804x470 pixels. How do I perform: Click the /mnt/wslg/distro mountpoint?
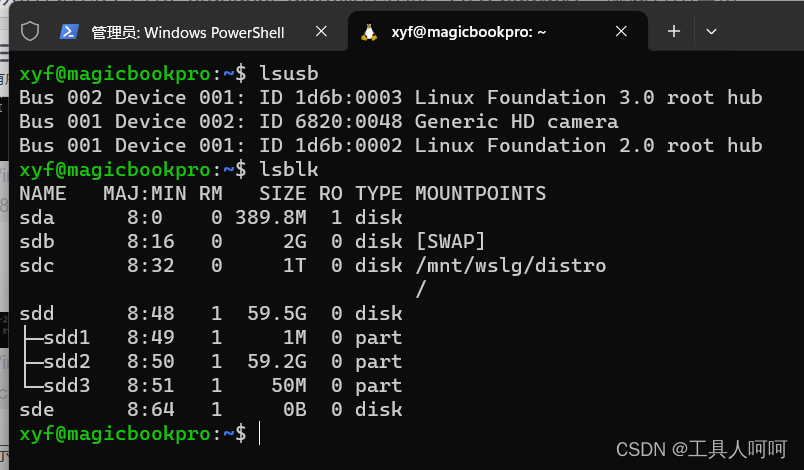(511, 265)
